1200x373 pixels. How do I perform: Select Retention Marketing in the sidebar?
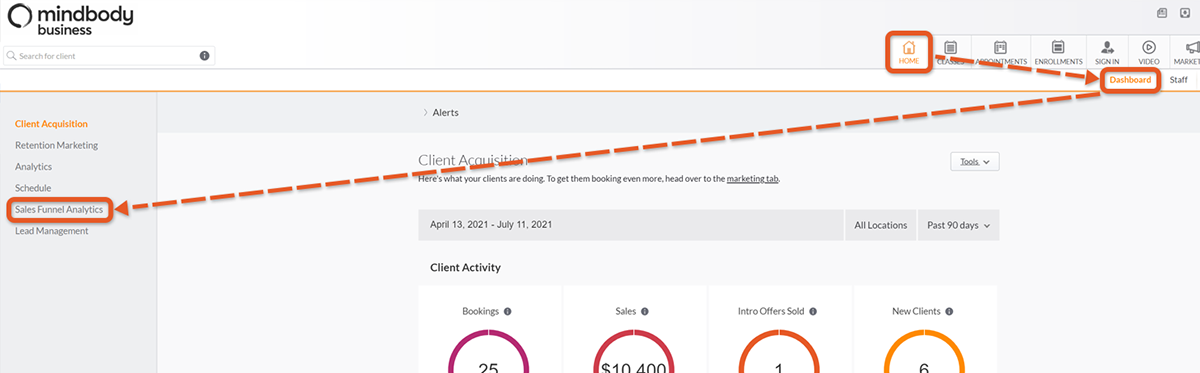pos(56,145)
